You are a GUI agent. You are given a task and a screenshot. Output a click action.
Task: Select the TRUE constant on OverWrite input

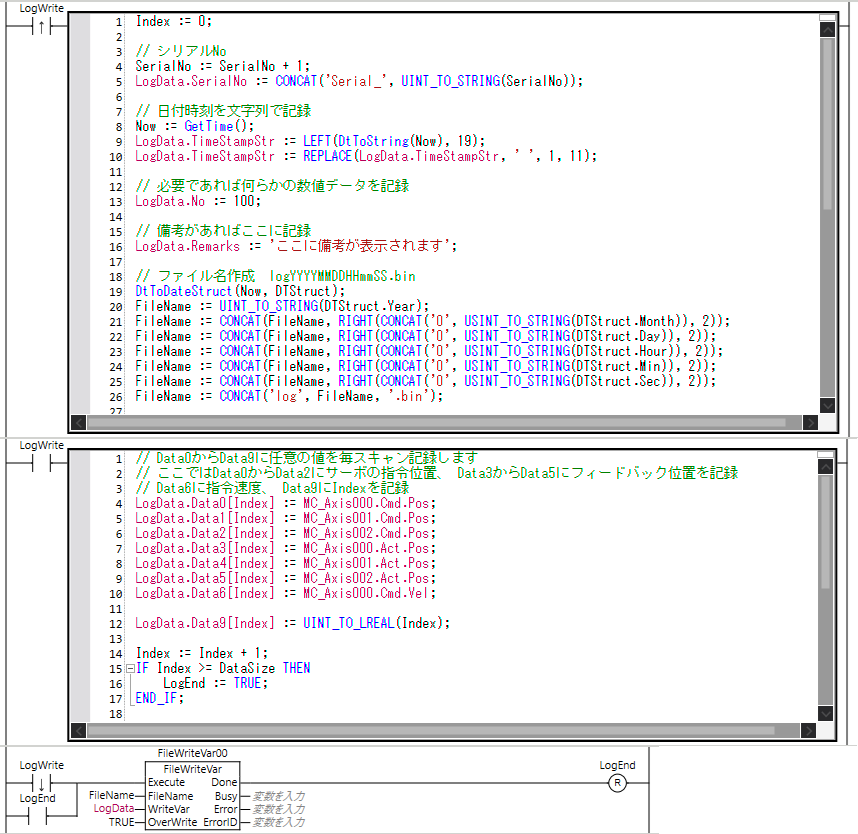pyautogui.click(x=121, y=822)
